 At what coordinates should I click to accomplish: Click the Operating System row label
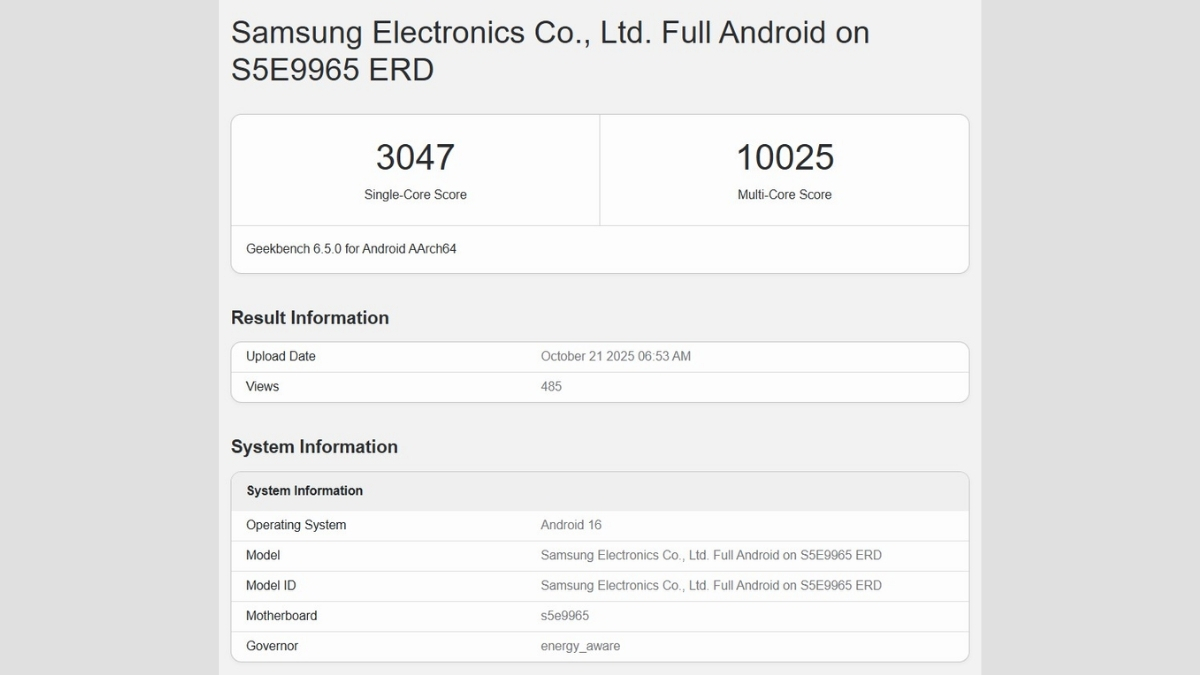[x=296, y=525]
